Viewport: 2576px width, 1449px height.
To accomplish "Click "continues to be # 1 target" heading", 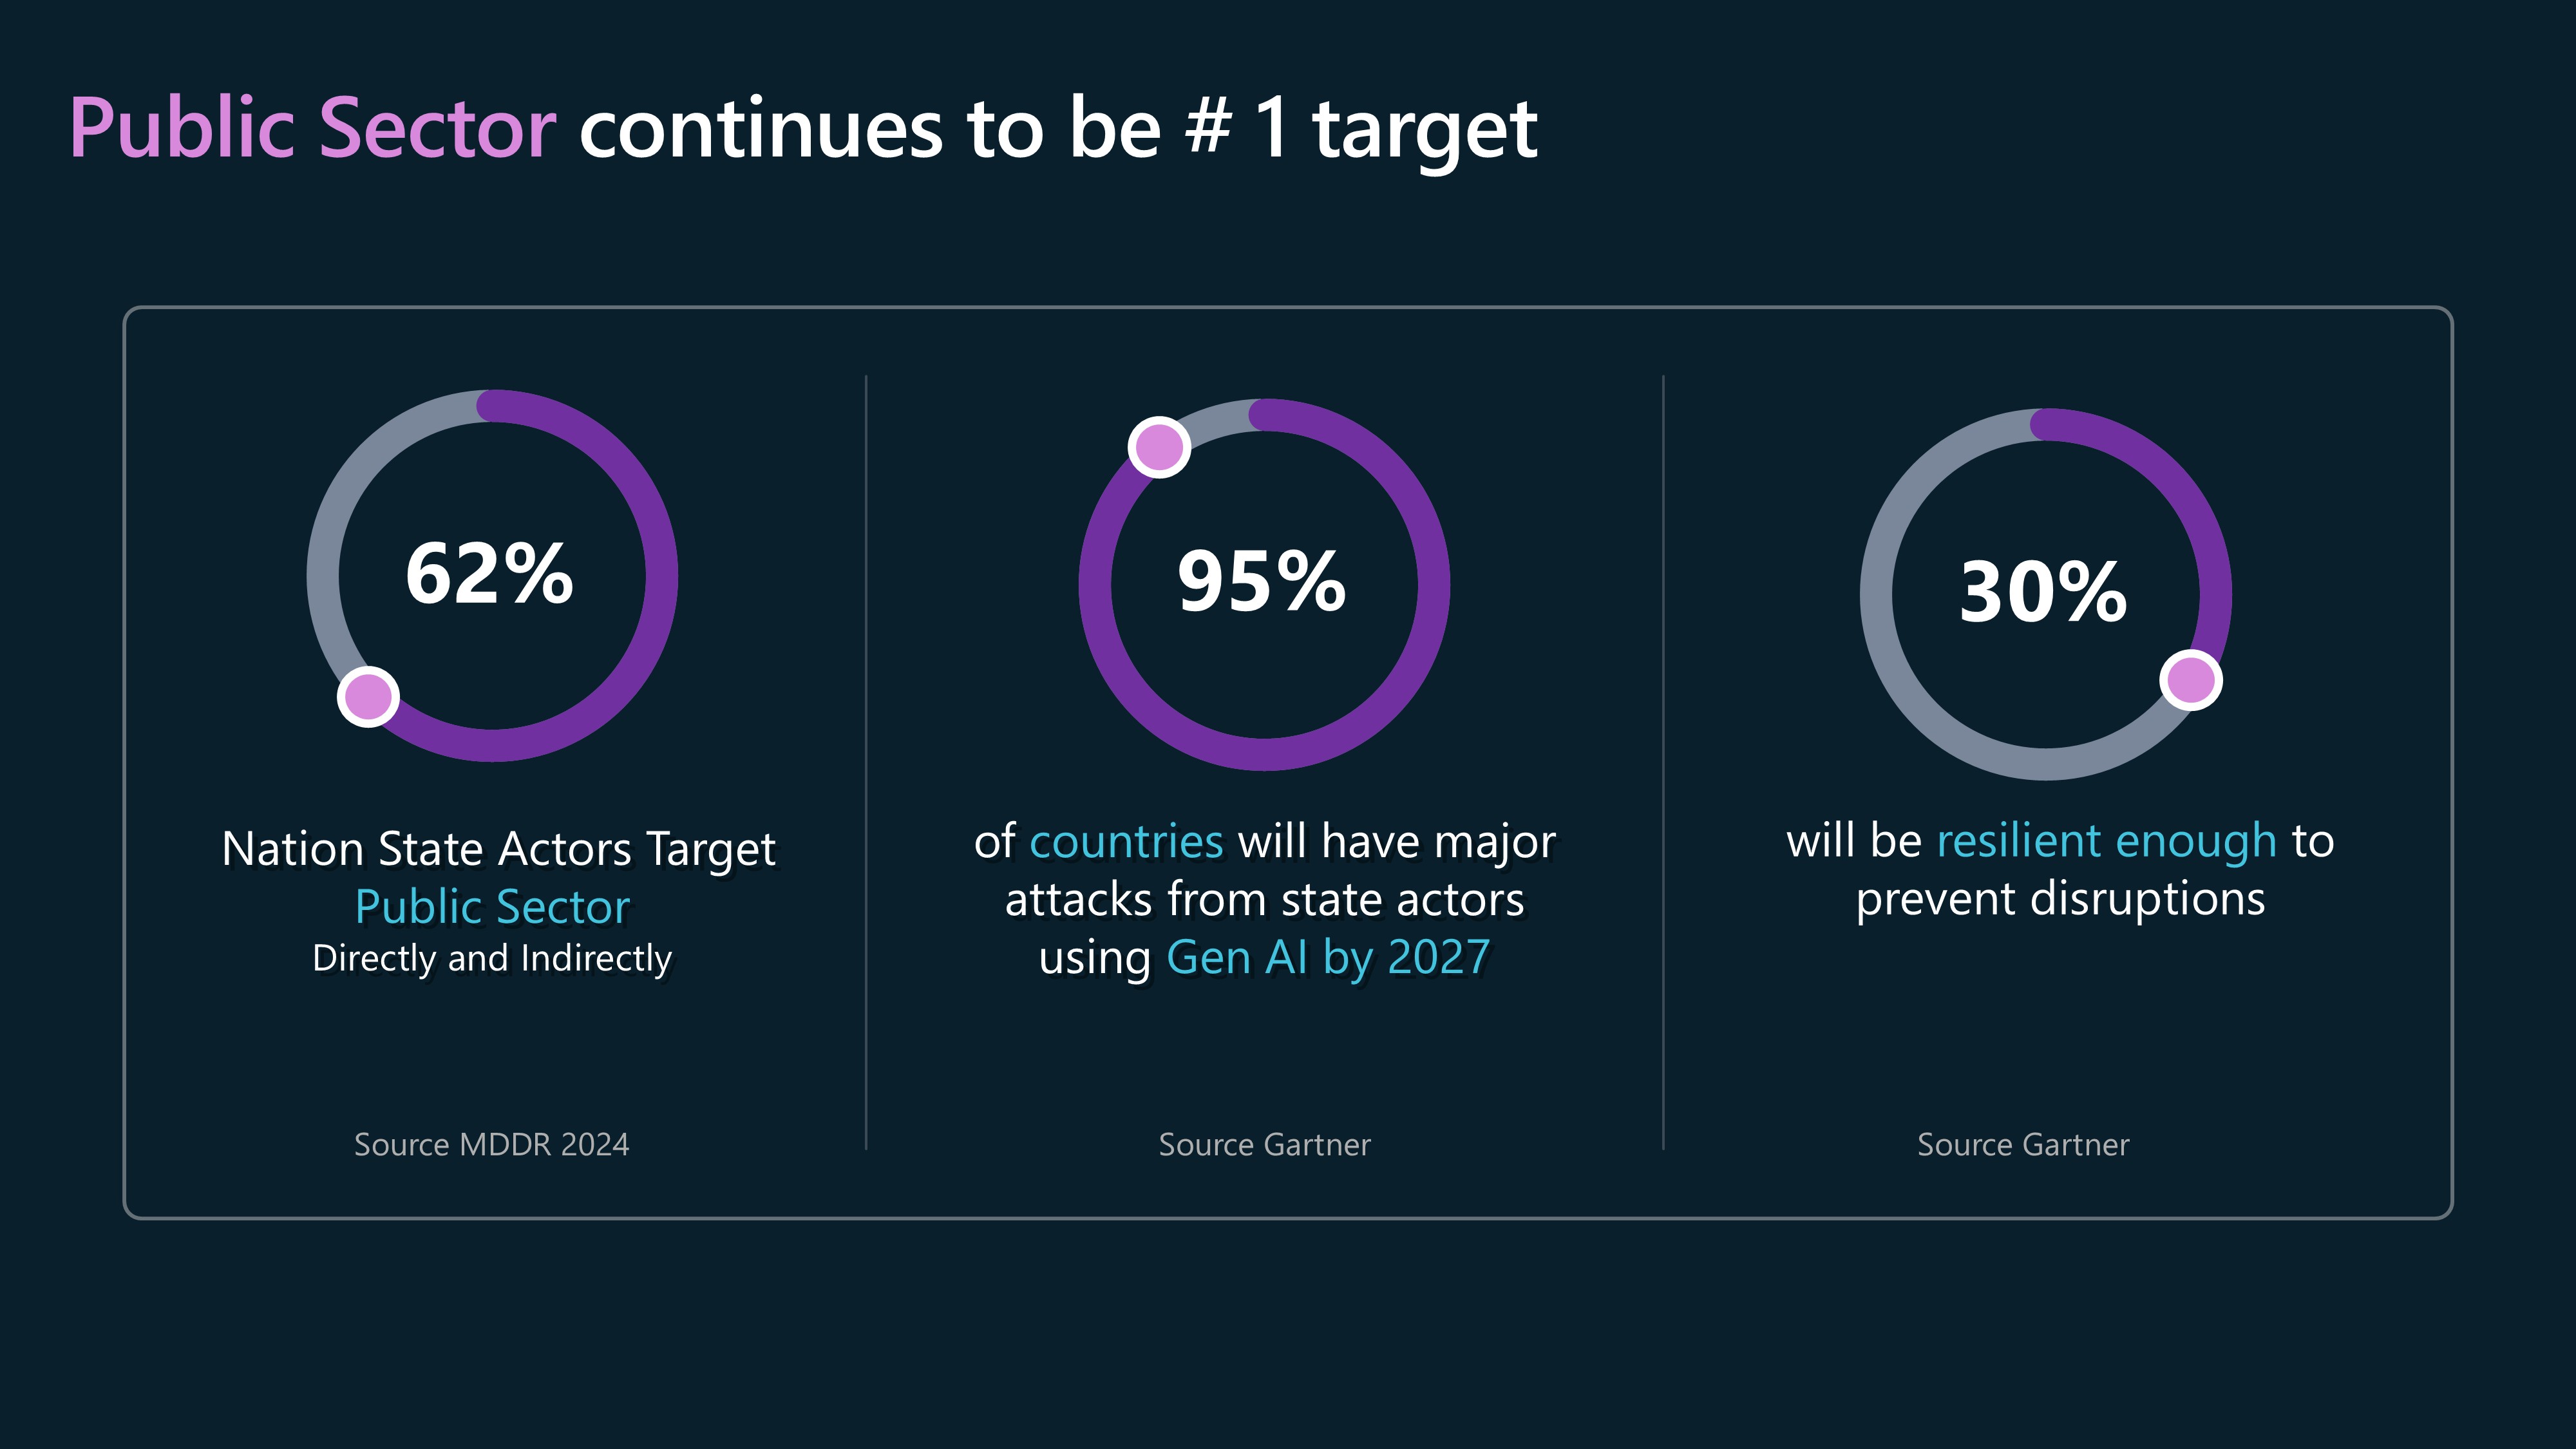I will 1057,128.
